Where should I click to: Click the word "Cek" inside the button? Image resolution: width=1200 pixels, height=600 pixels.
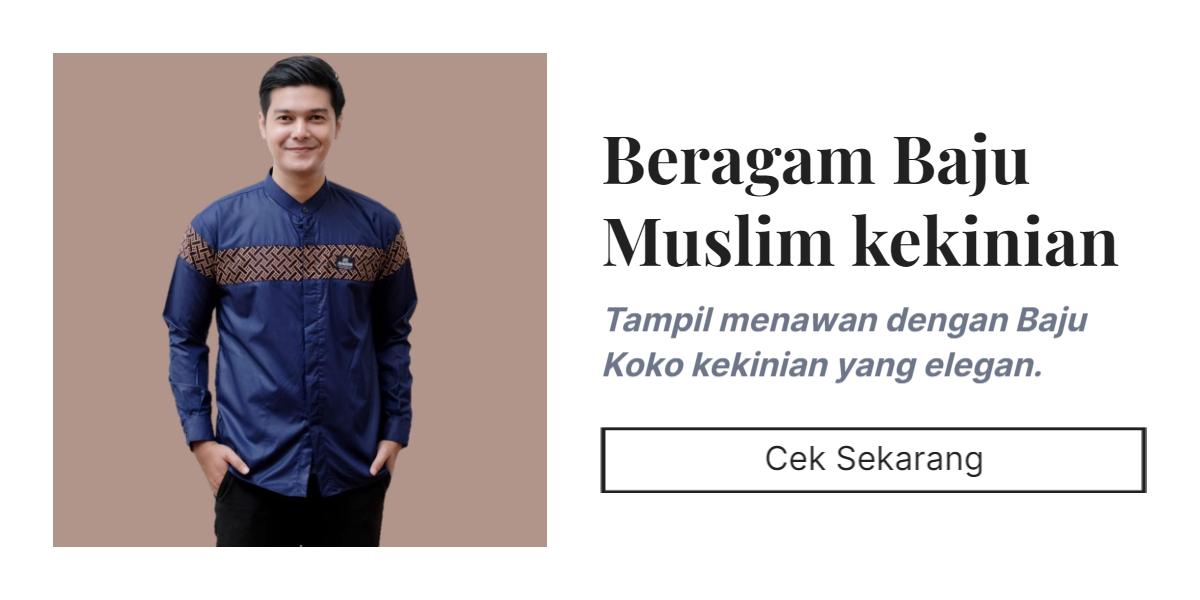point(796,459)
